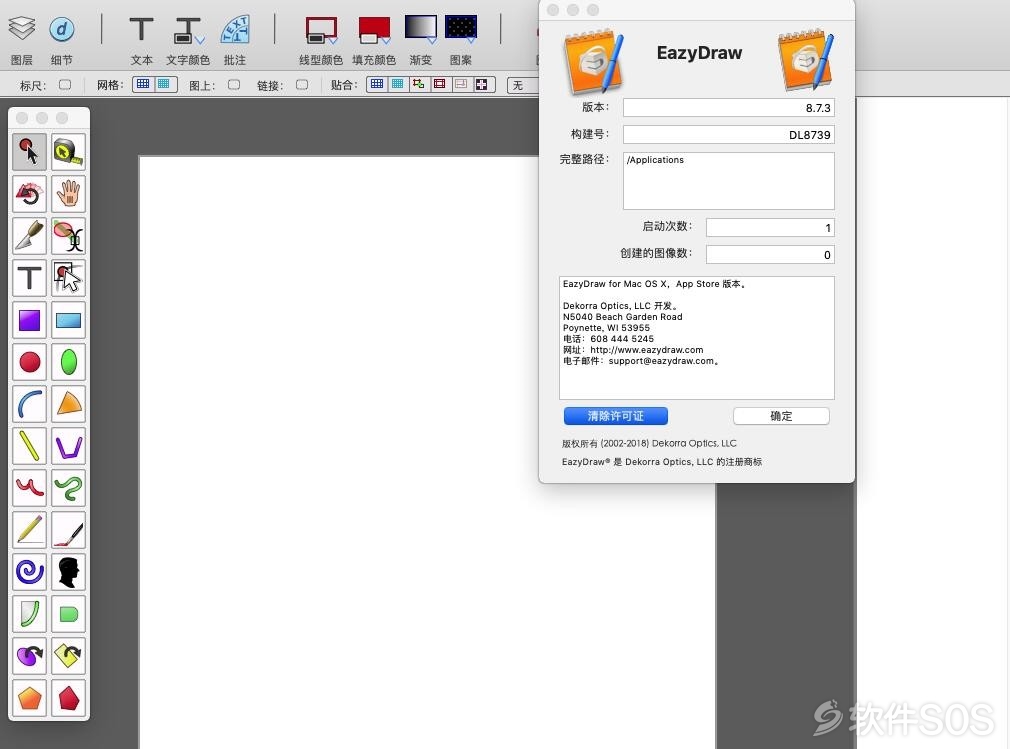
Task: Select the orange wedge tool
Action: point(68,404)
